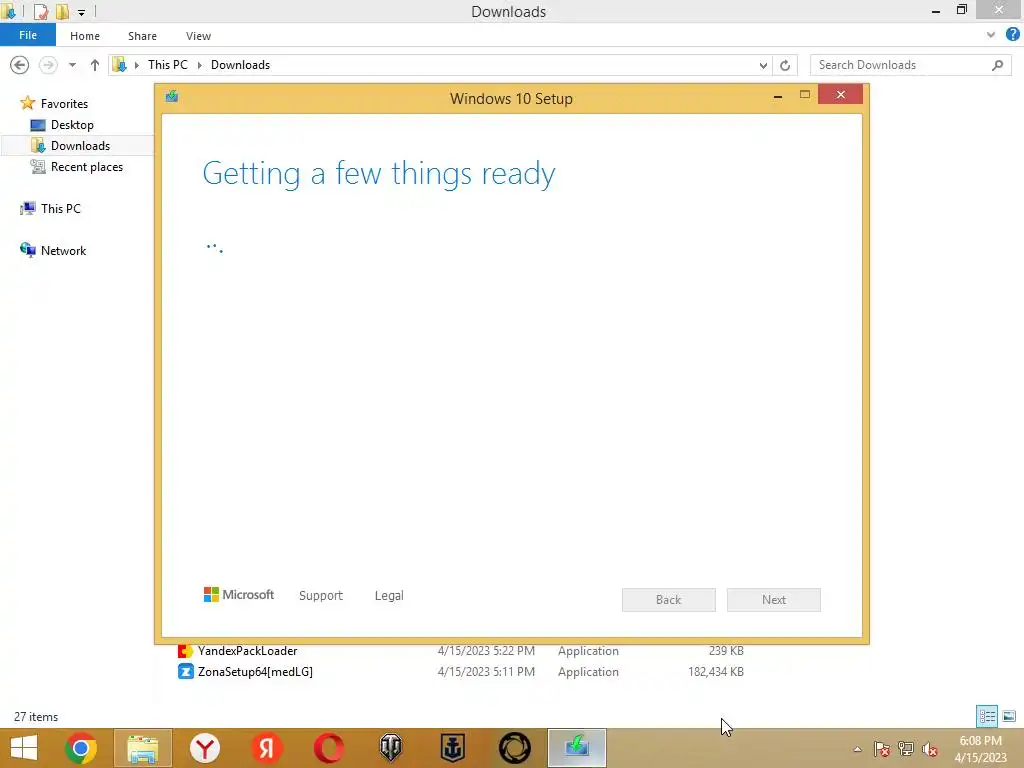
Task: Open the Share ribbon tab
Action: (x=142, y=36)
